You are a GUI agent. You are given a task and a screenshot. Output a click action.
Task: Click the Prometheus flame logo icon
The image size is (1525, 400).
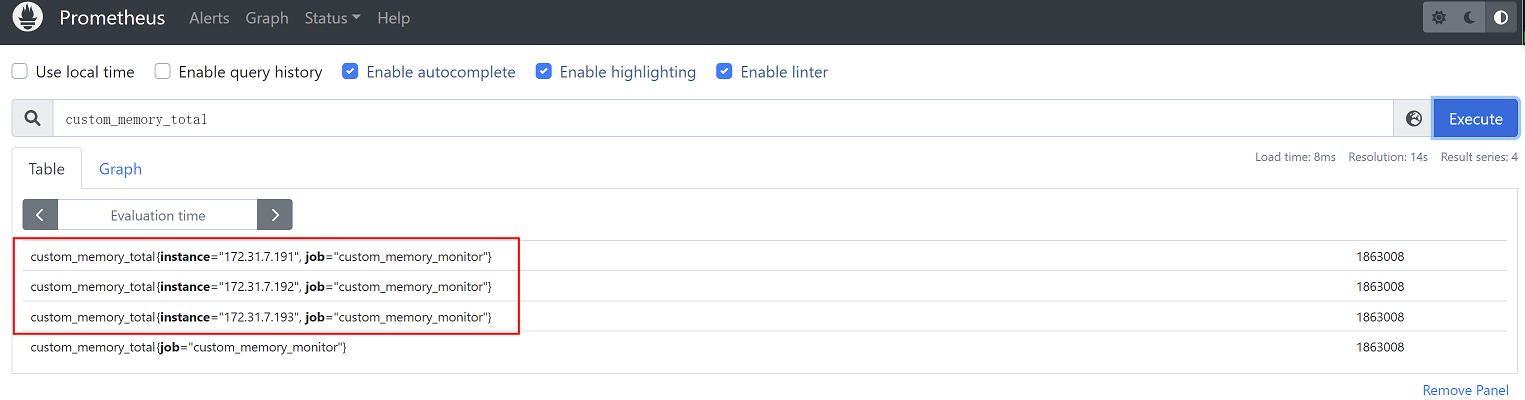coord(27,18)
